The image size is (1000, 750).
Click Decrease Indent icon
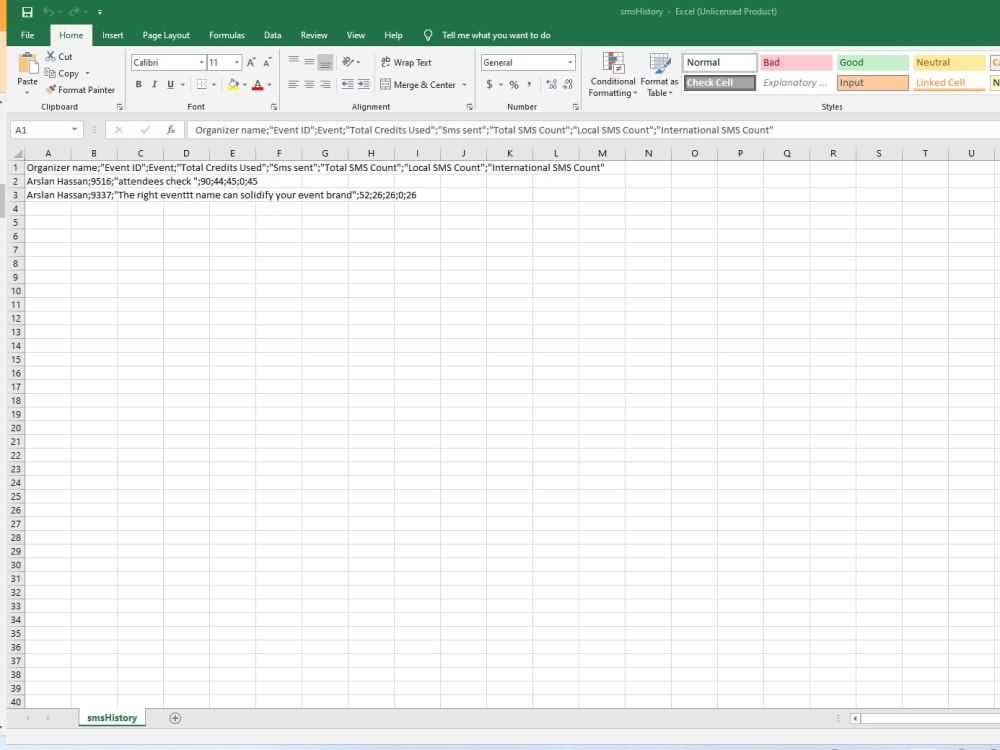pos(348,84)
